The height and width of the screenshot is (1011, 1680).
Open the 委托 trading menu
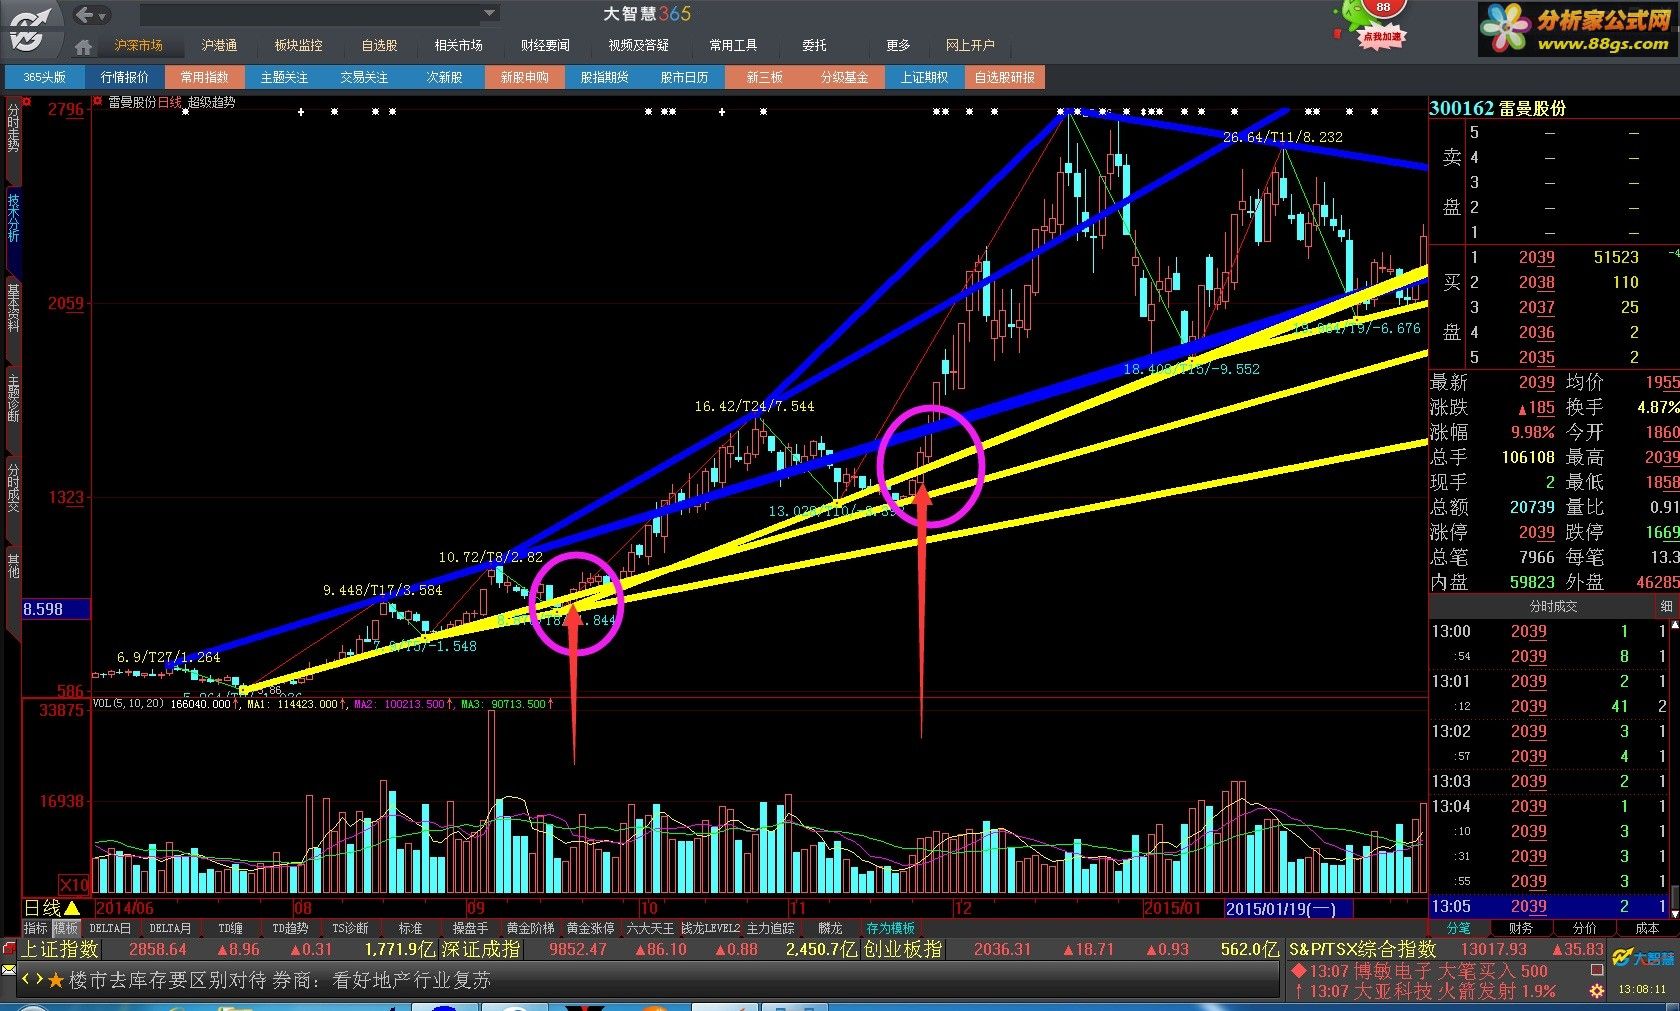(x=814, y=45)
